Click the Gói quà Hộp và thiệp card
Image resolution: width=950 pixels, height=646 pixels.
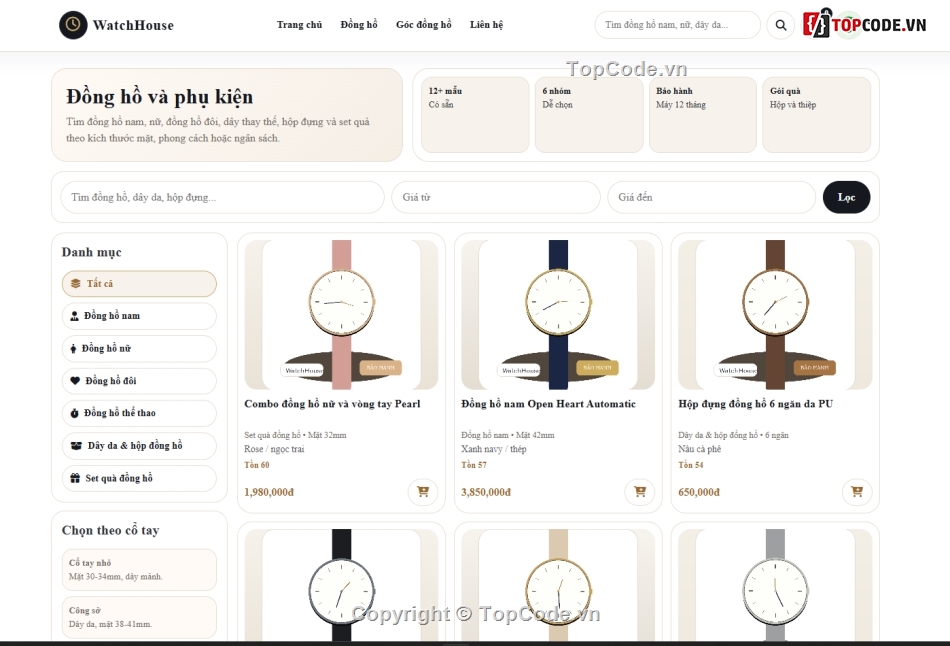pos(817,115)
